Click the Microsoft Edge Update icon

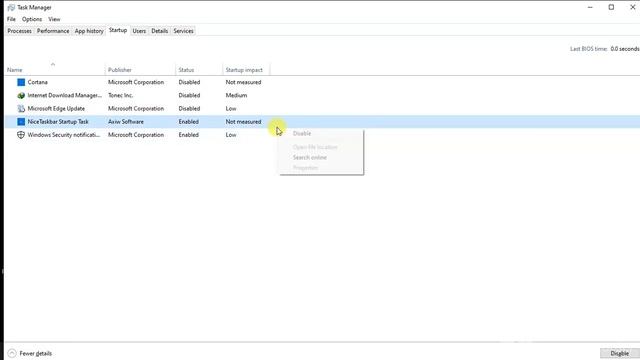tap(21, 109)
